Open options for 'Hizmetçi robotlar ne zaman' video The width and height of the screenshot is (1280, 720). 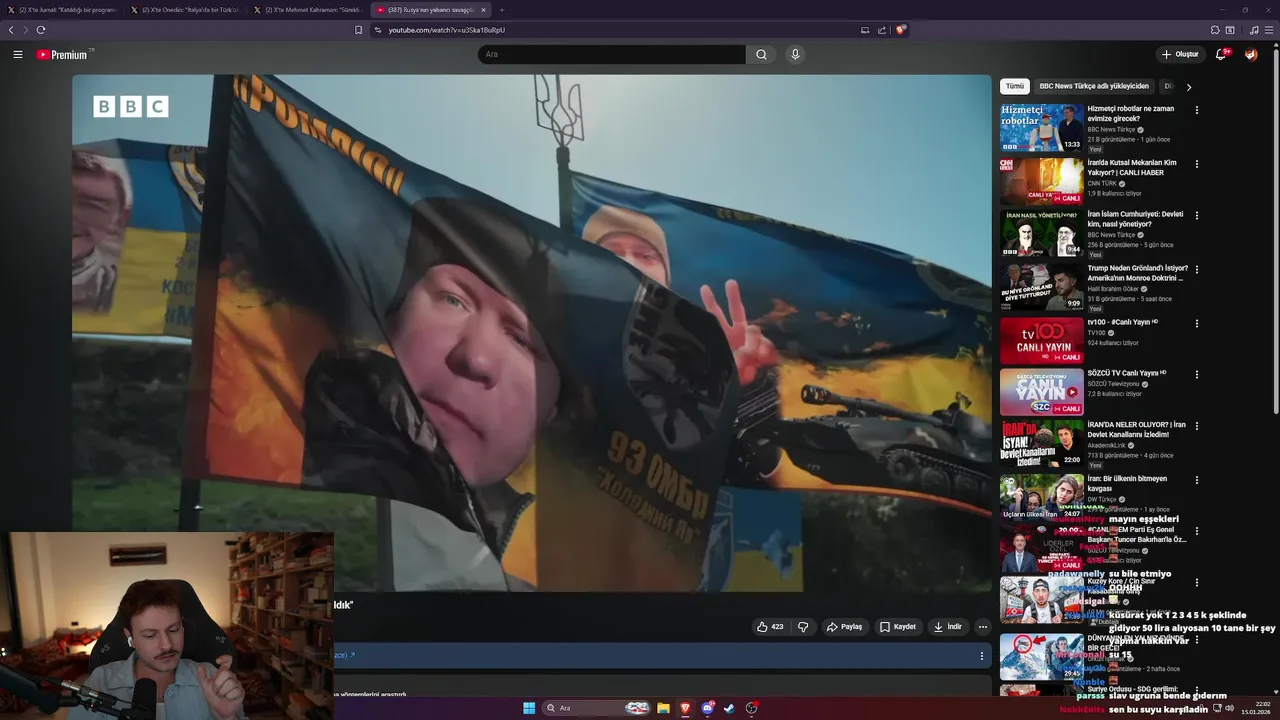click(x=1196, y=110)
